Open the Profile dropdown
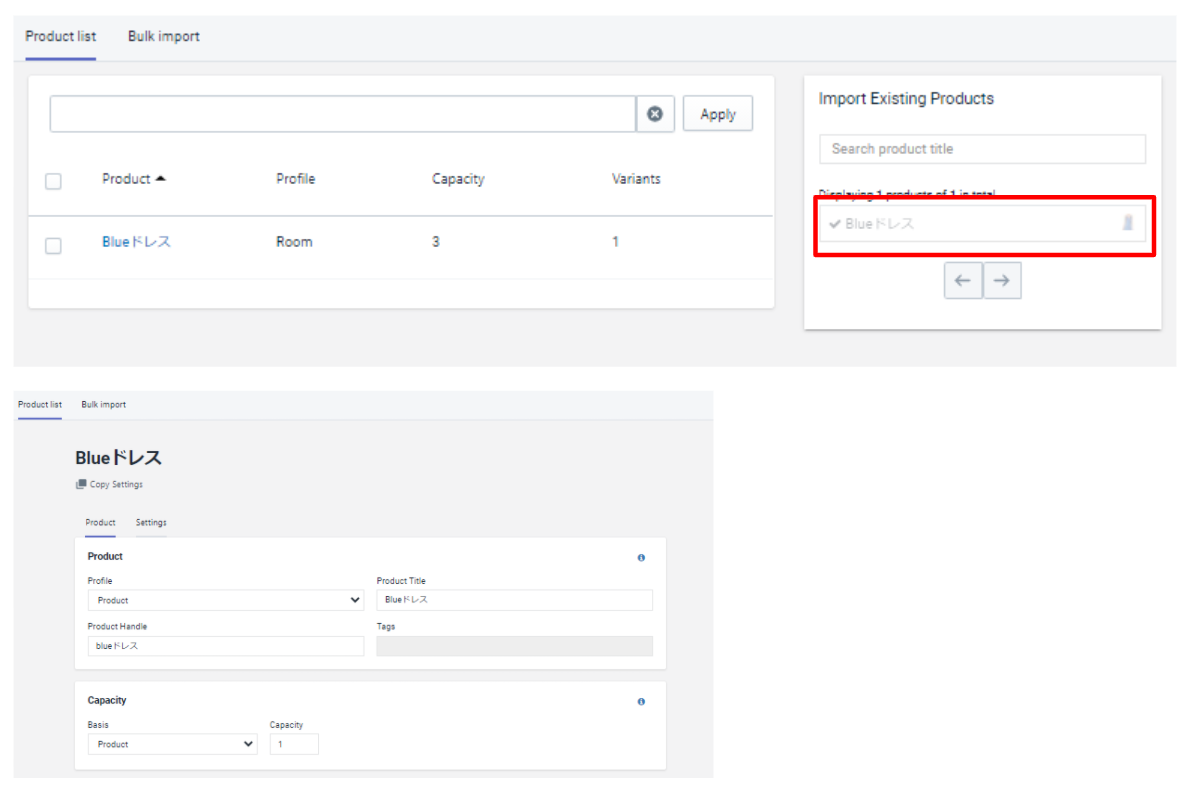This screenshot has width=1194, height=788. (x=225, y=600)
